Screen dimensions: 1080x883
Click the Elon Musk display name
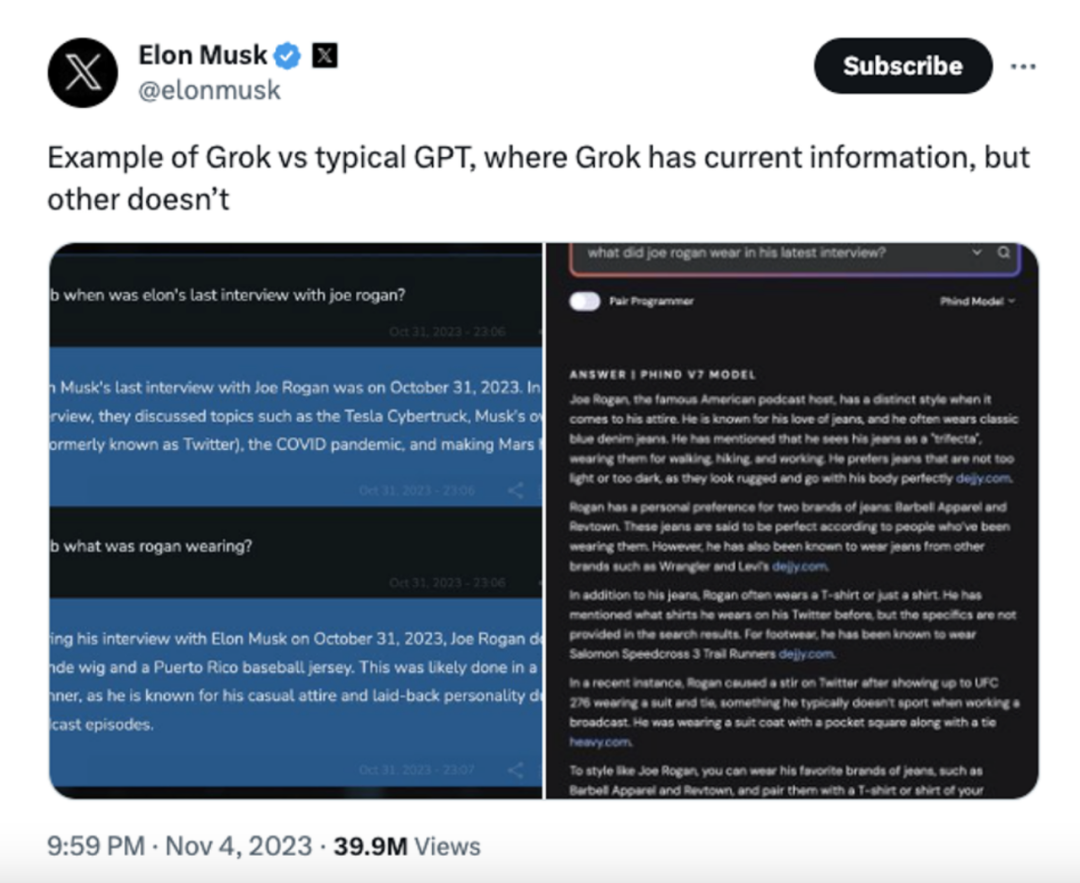pyautogui.click(x=200, y=55)
